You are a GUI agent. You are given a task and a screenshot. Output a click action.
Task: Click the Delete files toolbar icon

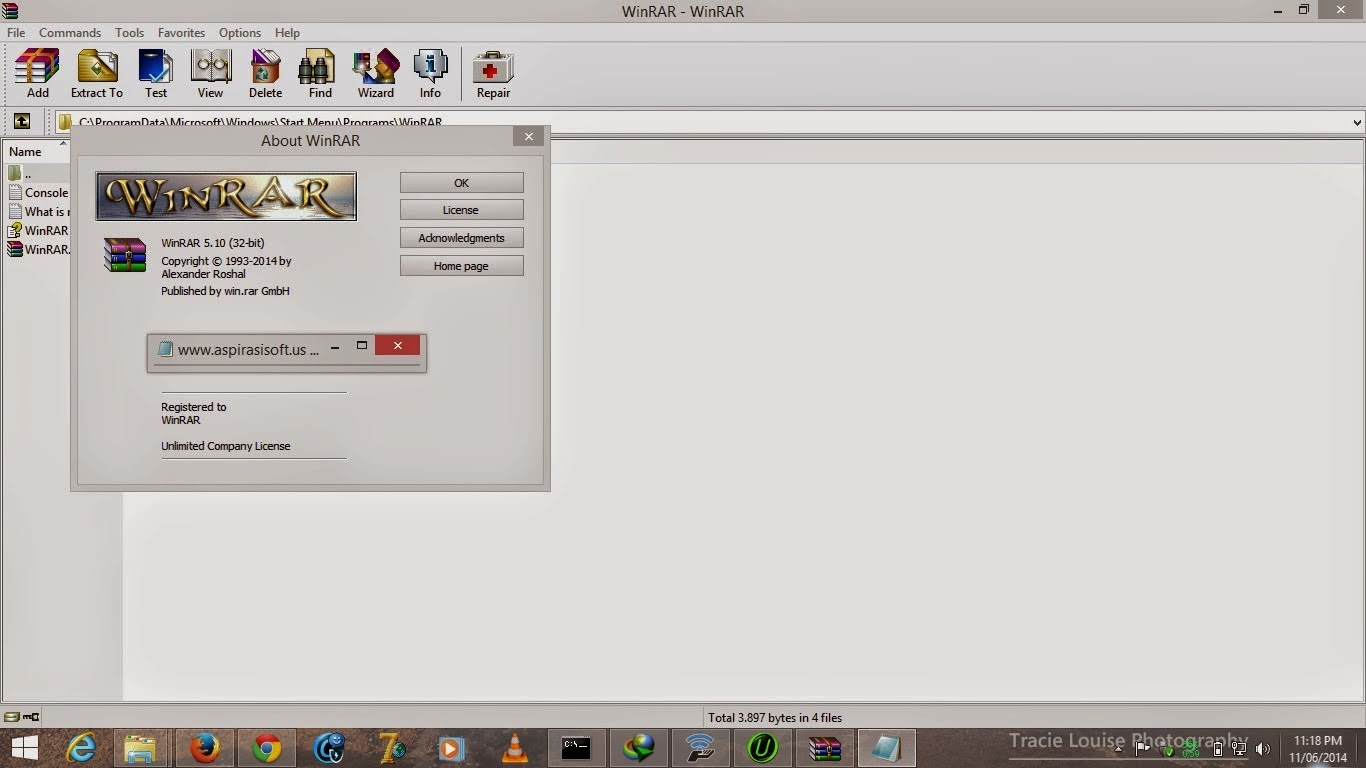pos(265,74)
